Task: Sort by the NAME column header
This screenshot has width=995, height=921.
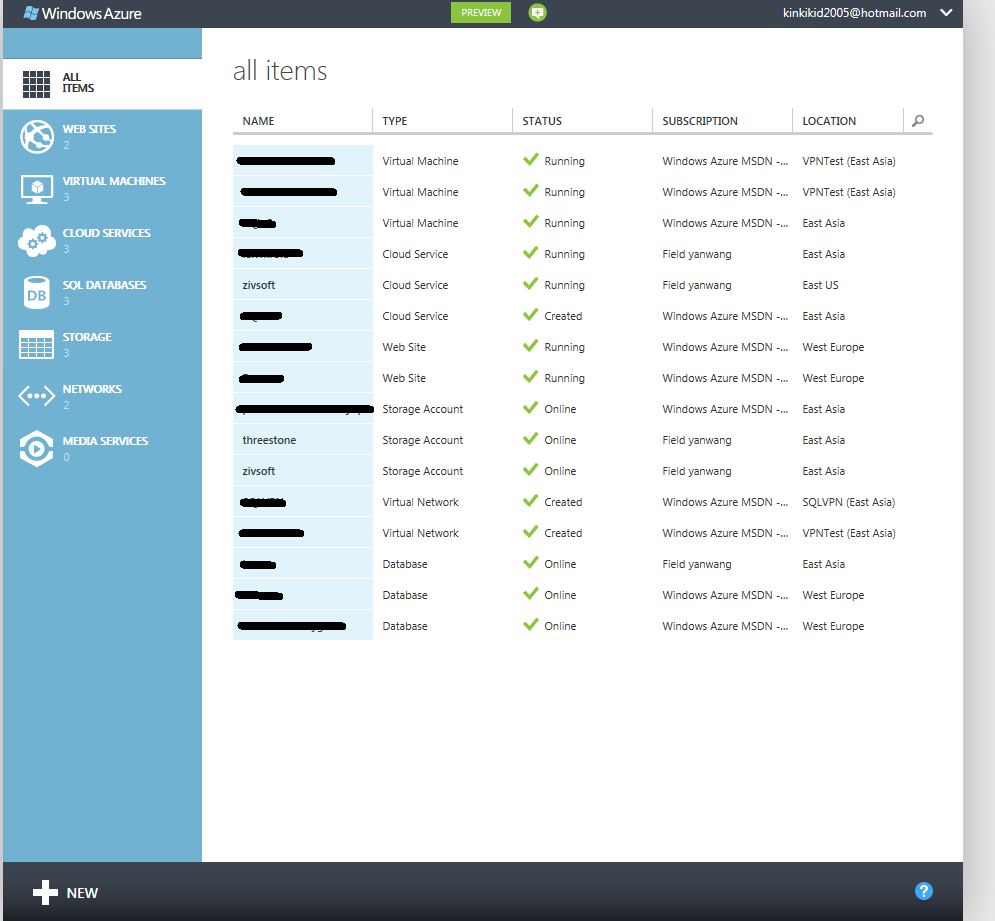Action: (x=258, y=121)
